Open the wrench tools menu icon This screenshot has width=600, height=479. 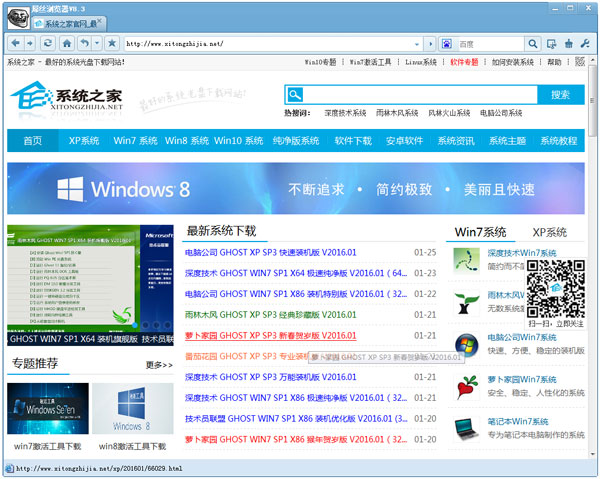pos(585,44)
